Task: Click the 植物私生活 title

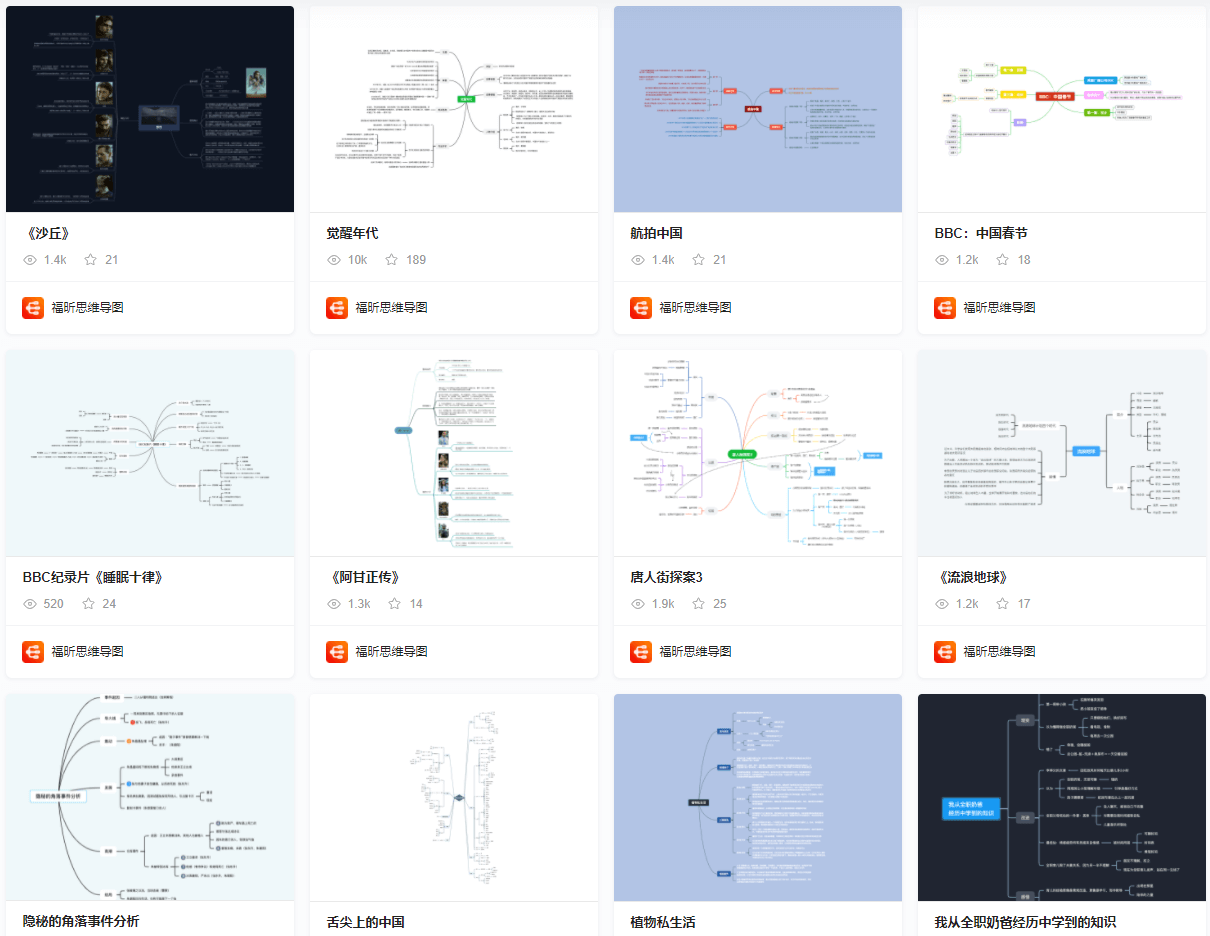Action: coord(663,922)
